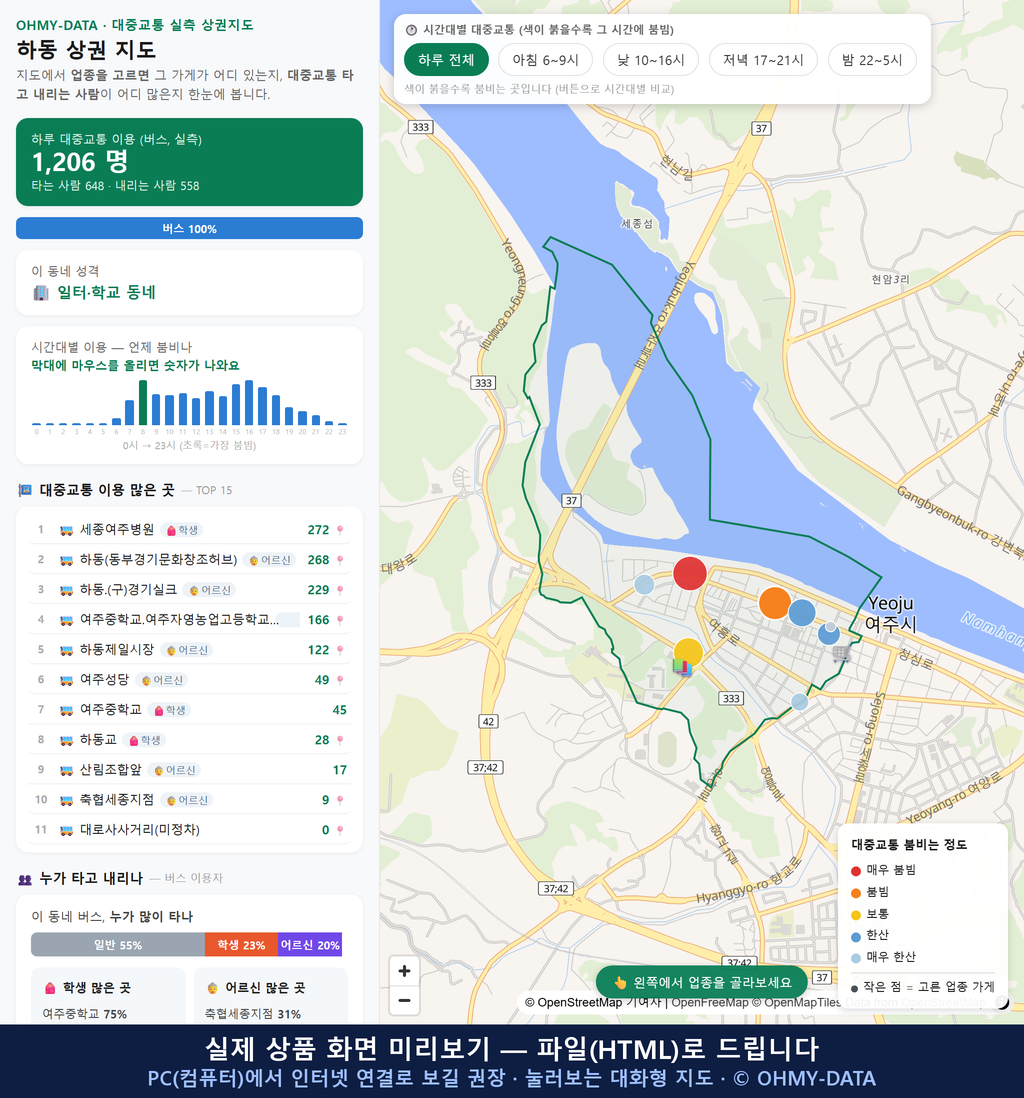
Task: Zoom out with the minus button
Action: click(404, 1001)
